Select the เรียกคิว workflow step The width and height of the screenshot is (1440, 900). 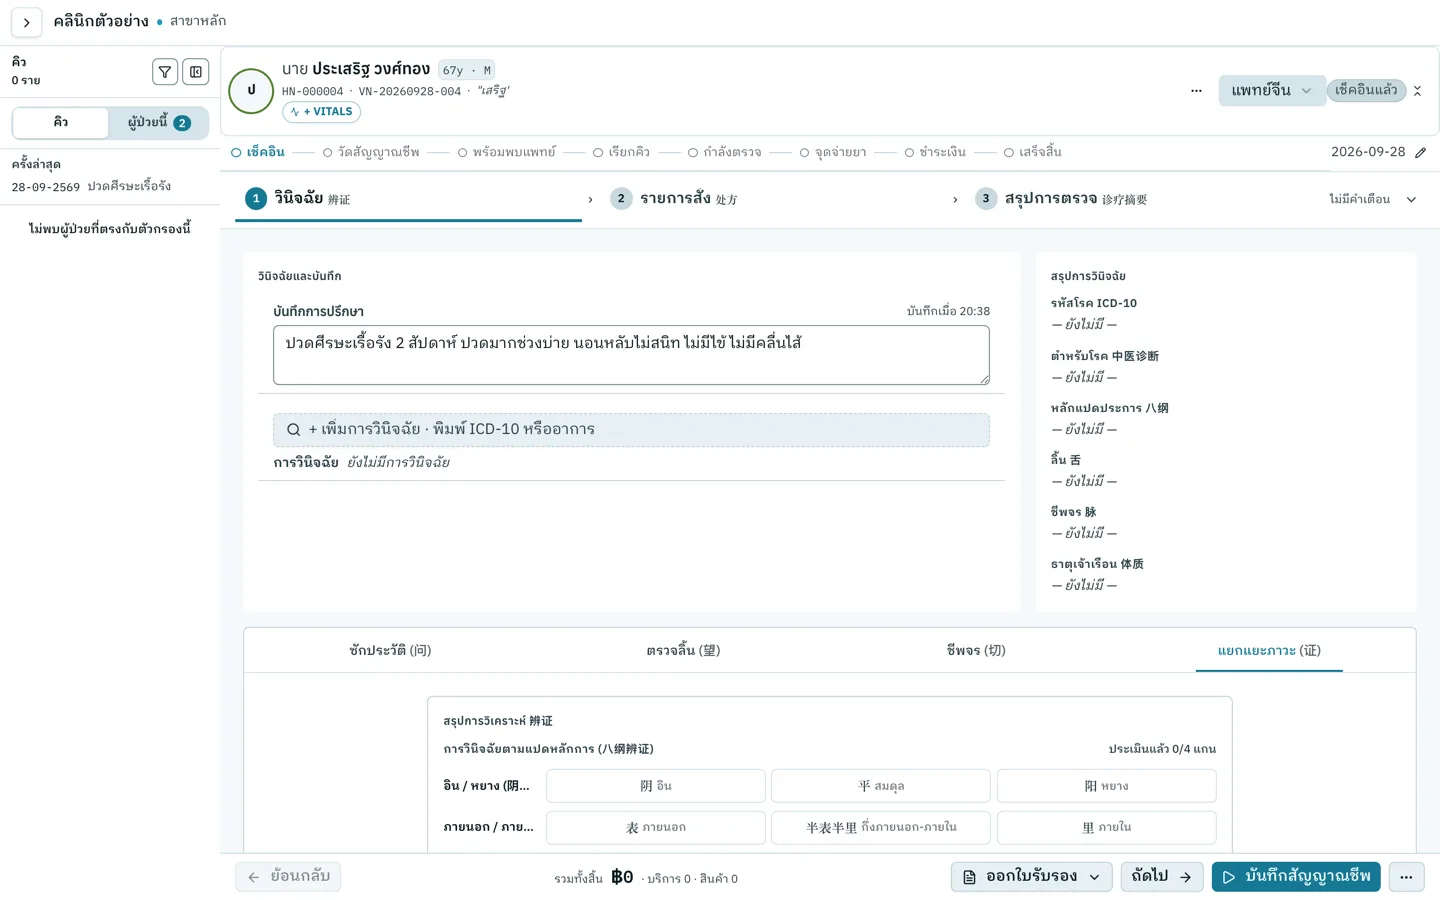pos(621,152)
